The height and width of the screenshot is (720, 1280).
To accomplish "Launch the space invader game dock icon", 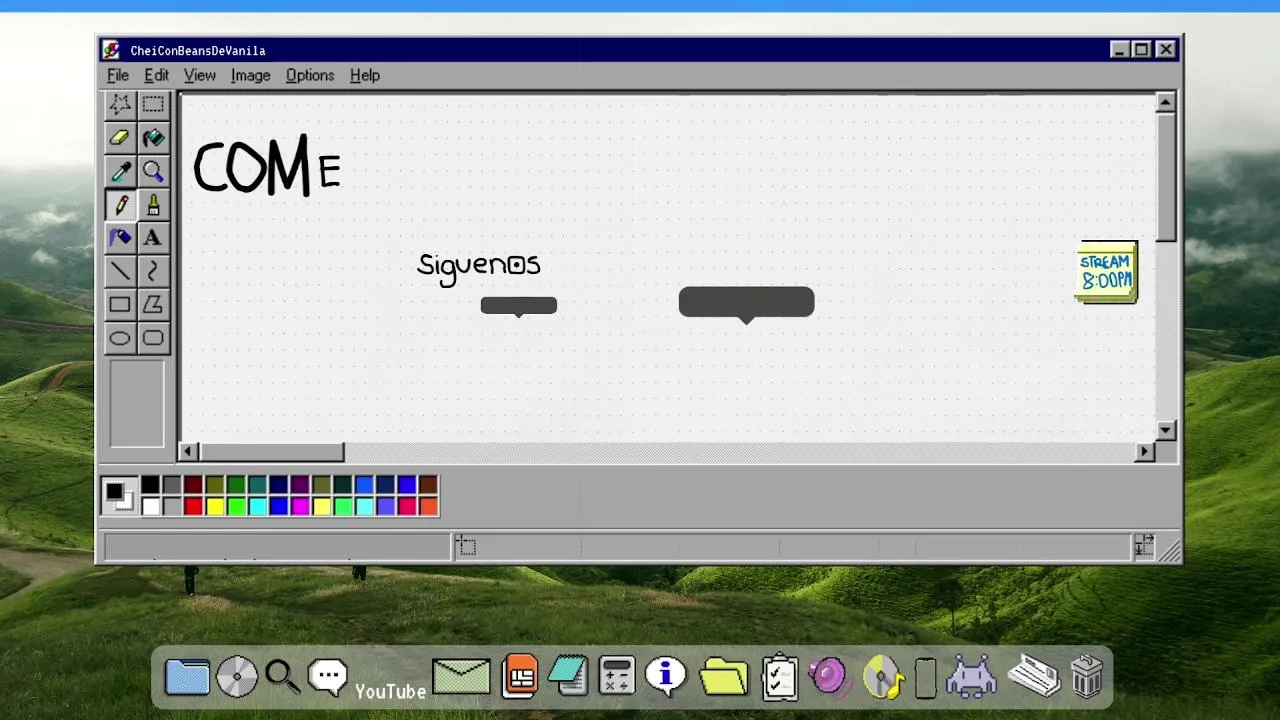I will pos(971,676).
